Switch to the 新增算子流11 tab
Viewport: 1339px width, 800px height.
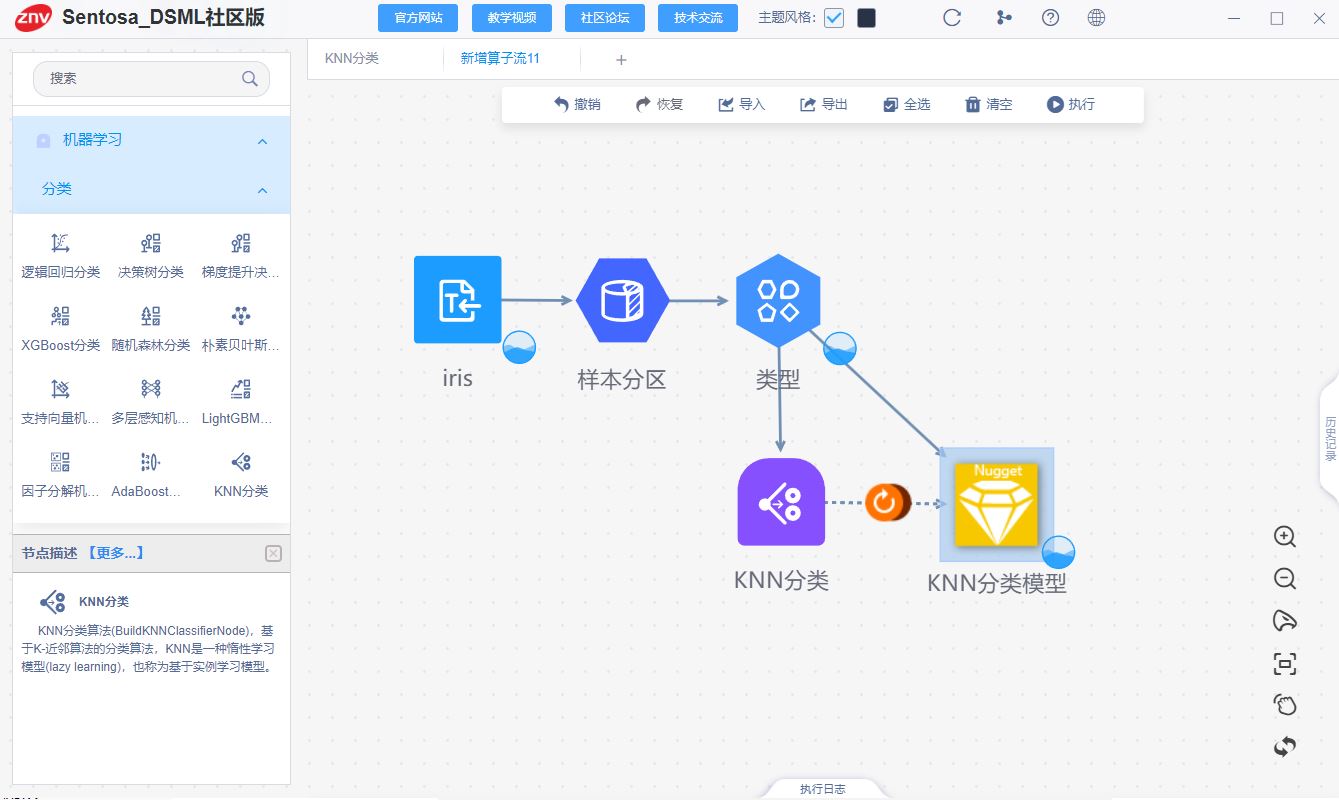(500, 58)
